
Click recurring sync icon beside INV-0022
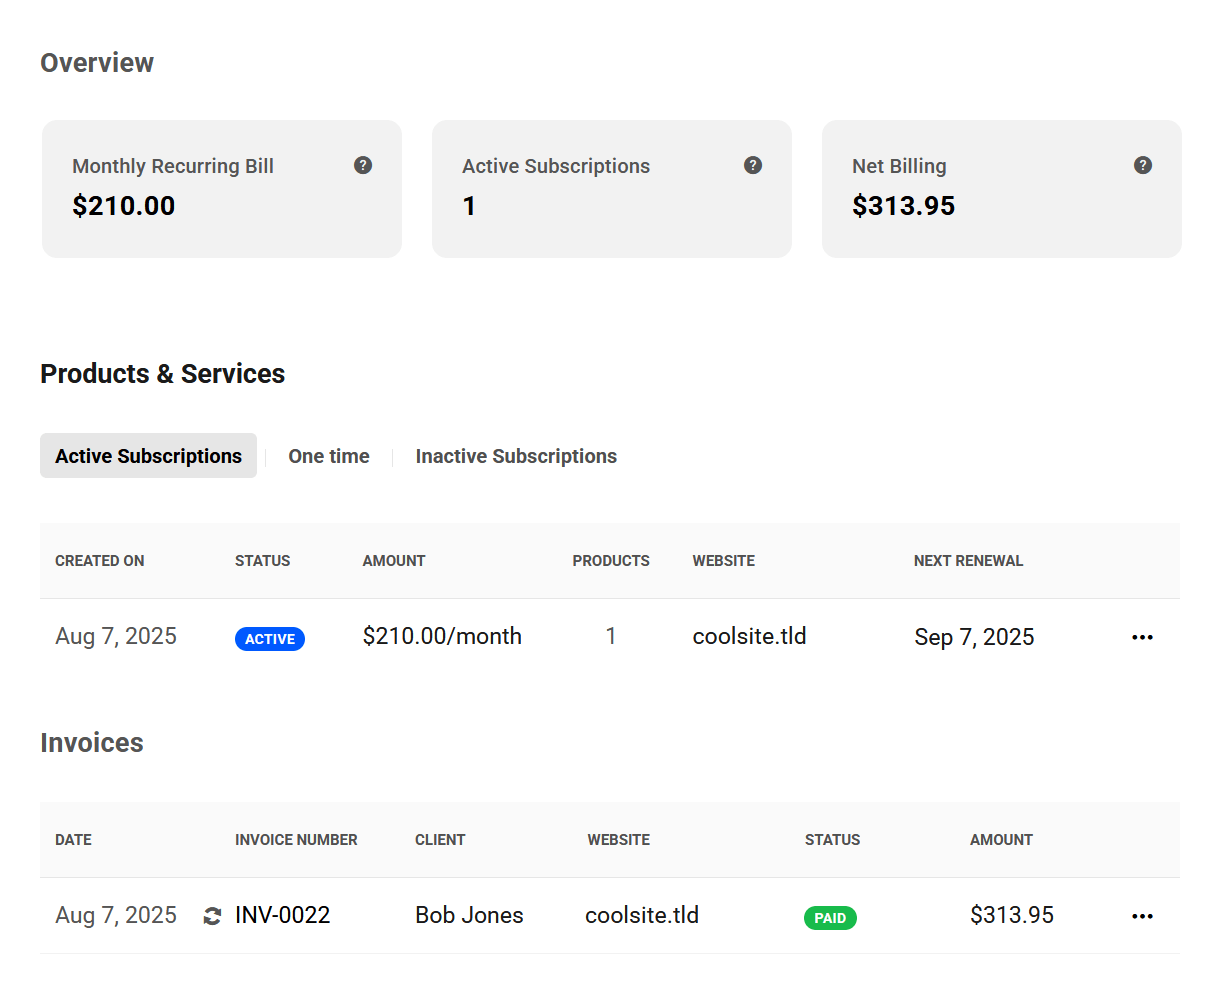click(212, 916)
